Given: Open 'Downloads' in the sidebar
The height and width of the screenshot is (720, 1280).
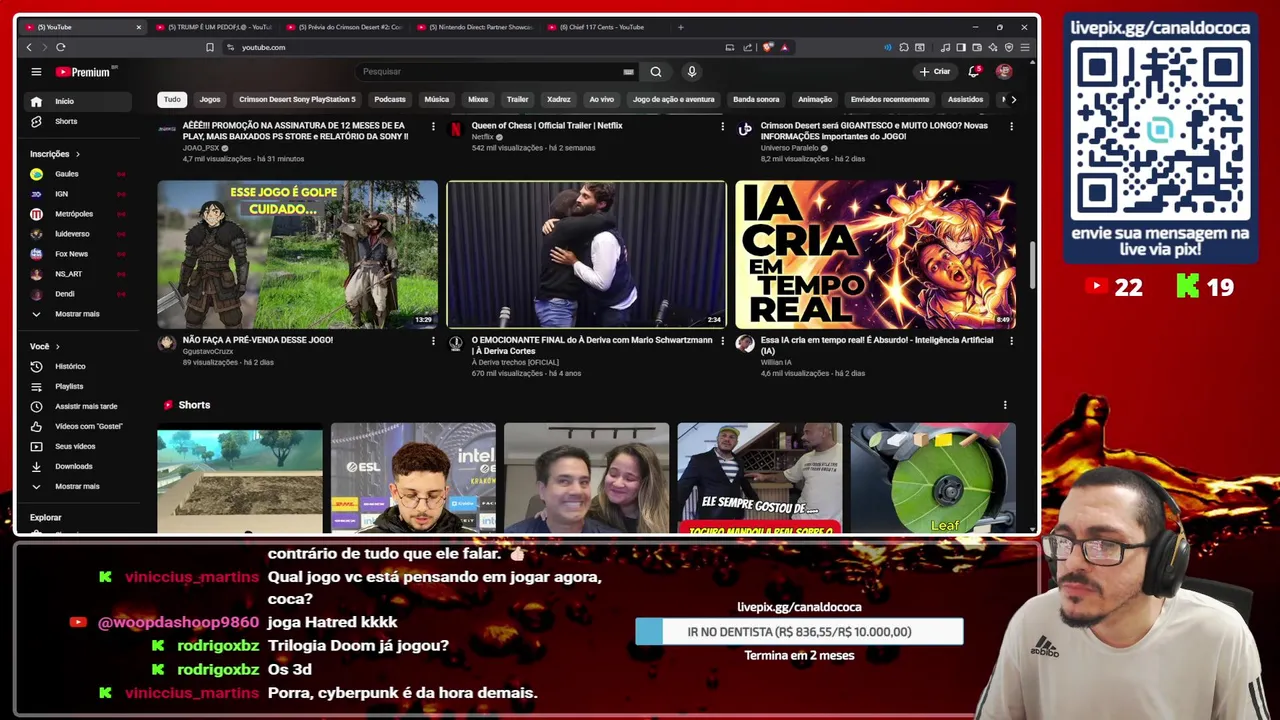Looking at the screenshot, I should point(78,466).
